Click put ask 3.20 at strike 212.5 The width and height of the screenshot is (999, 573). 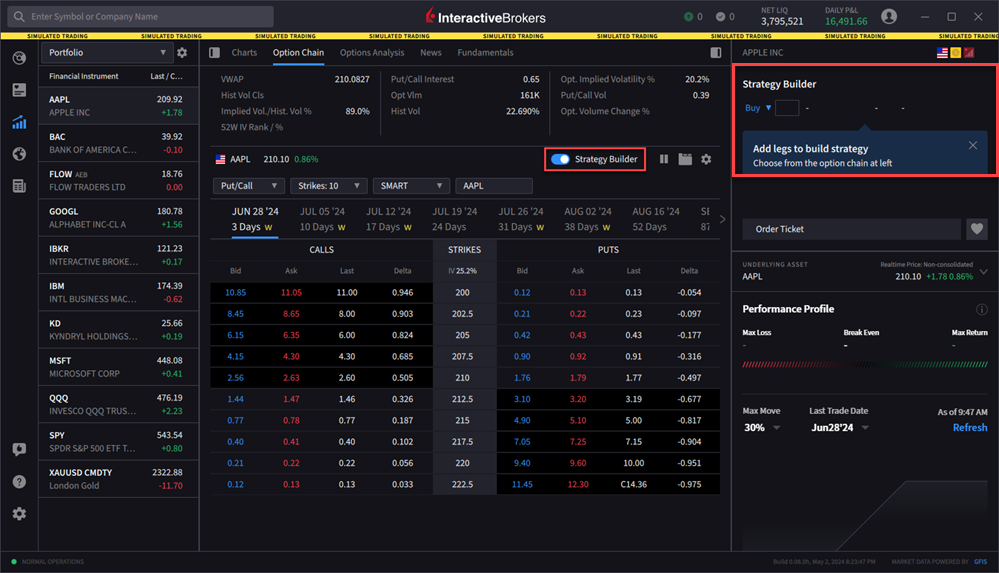[578, 399]
